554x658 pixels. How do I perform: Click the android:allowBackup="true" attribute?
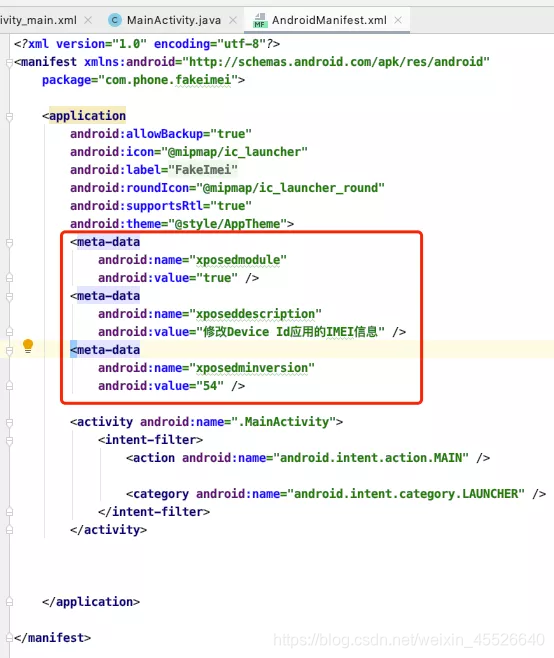coord(161,134)
